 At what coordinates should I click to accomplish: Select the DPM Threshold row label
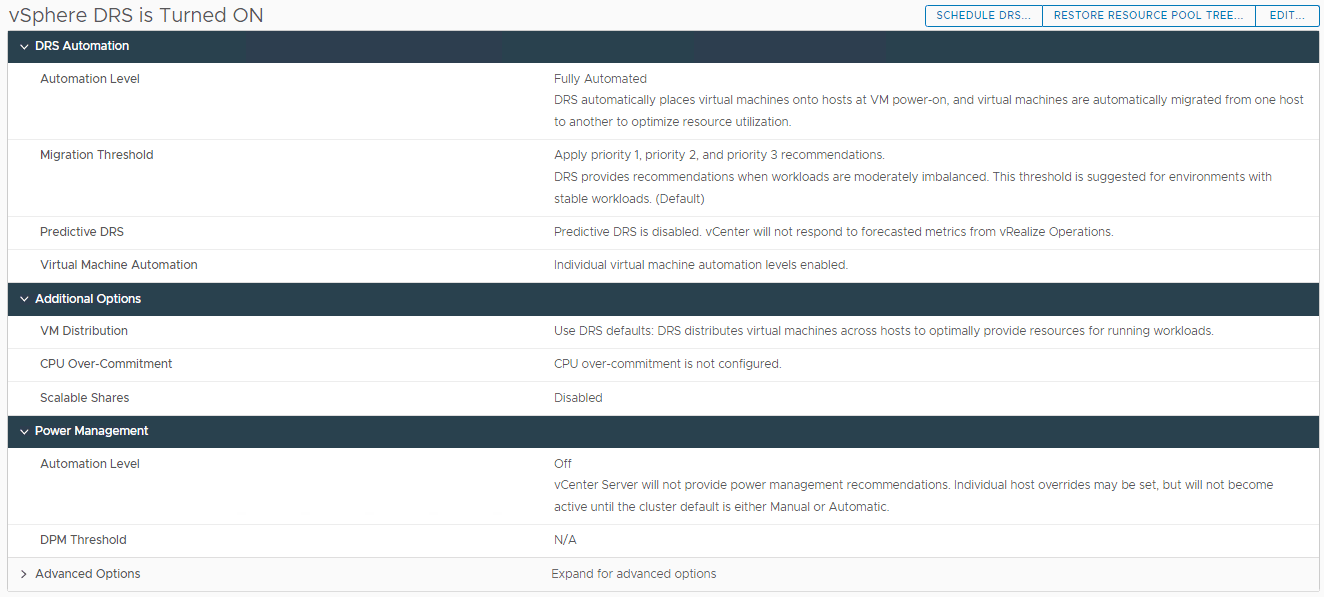[83, 540]
